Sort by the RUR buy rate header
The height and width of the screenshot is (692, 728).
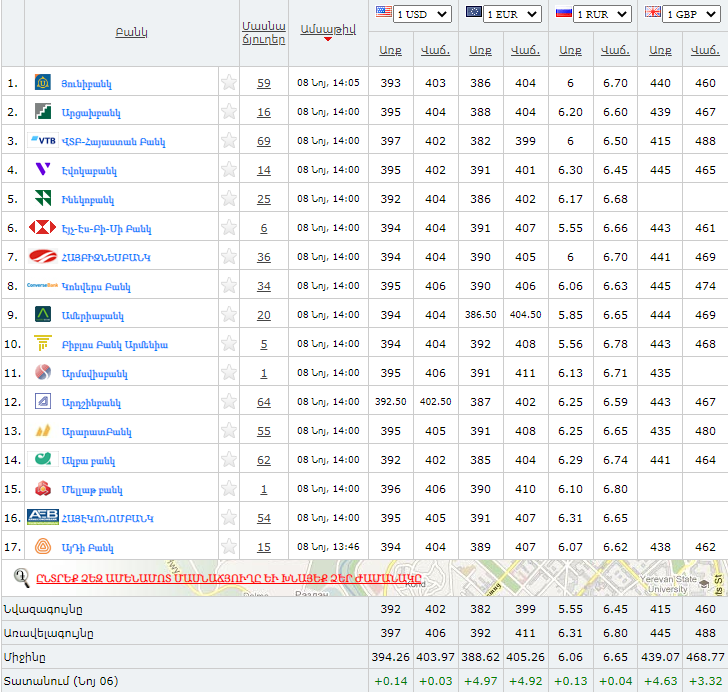[x=571, y=50]
